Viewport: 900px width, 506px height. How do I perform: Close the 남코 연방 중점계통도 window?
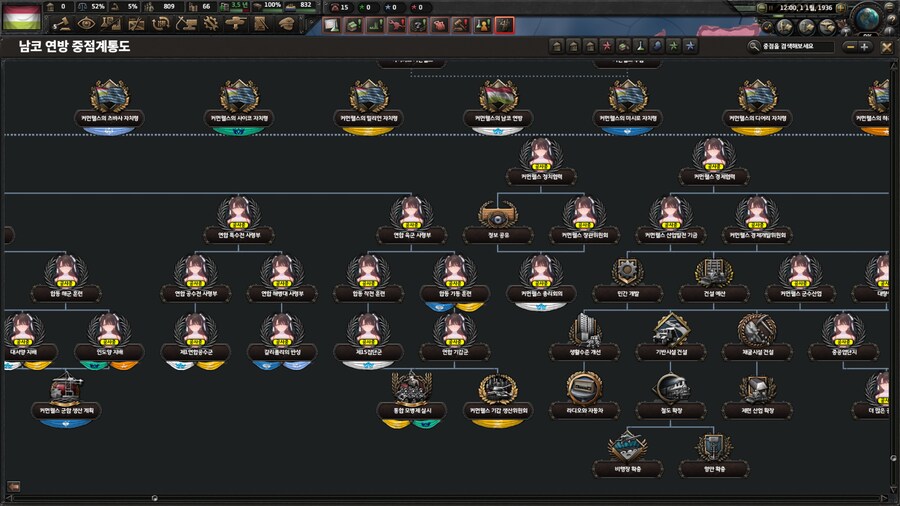(886, 46)
